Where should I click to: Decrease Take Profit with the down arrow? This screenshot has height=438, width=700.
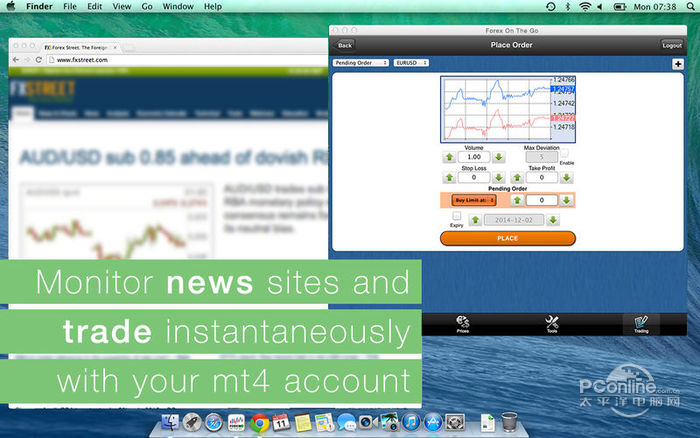(x=567, y=178)
